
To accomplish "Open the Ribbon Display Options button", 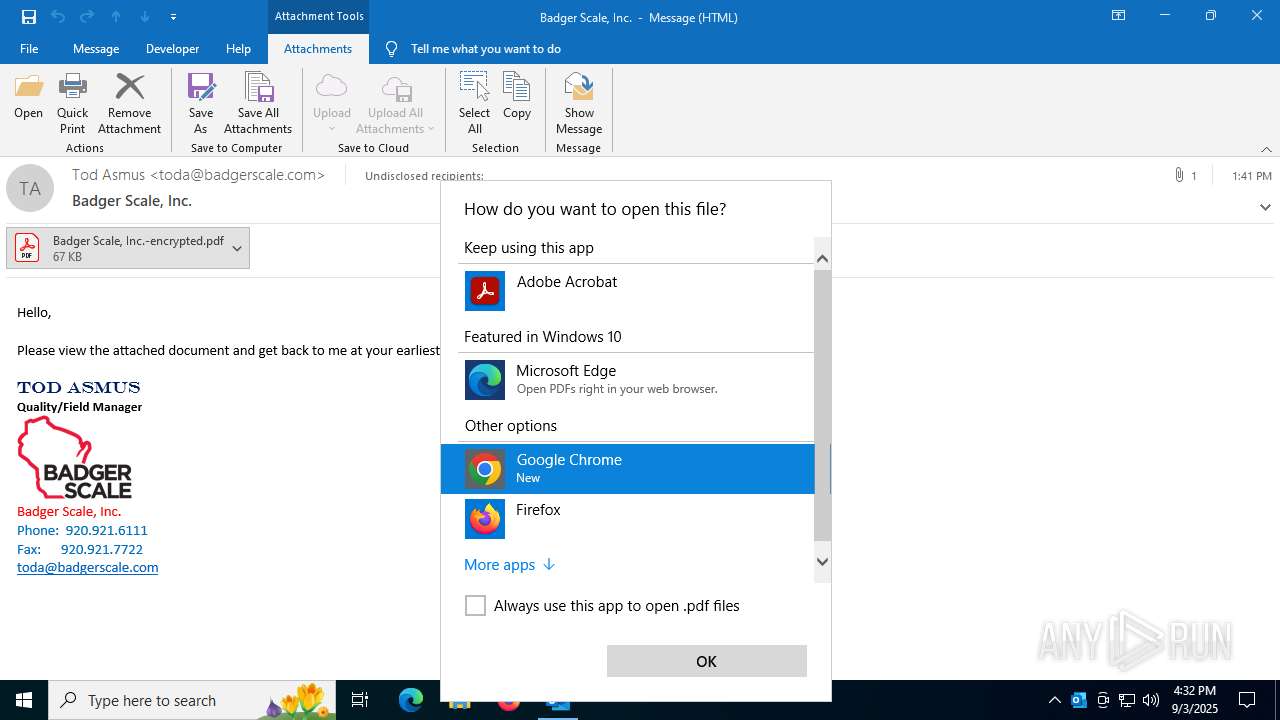I will [x=1118, y=16].
